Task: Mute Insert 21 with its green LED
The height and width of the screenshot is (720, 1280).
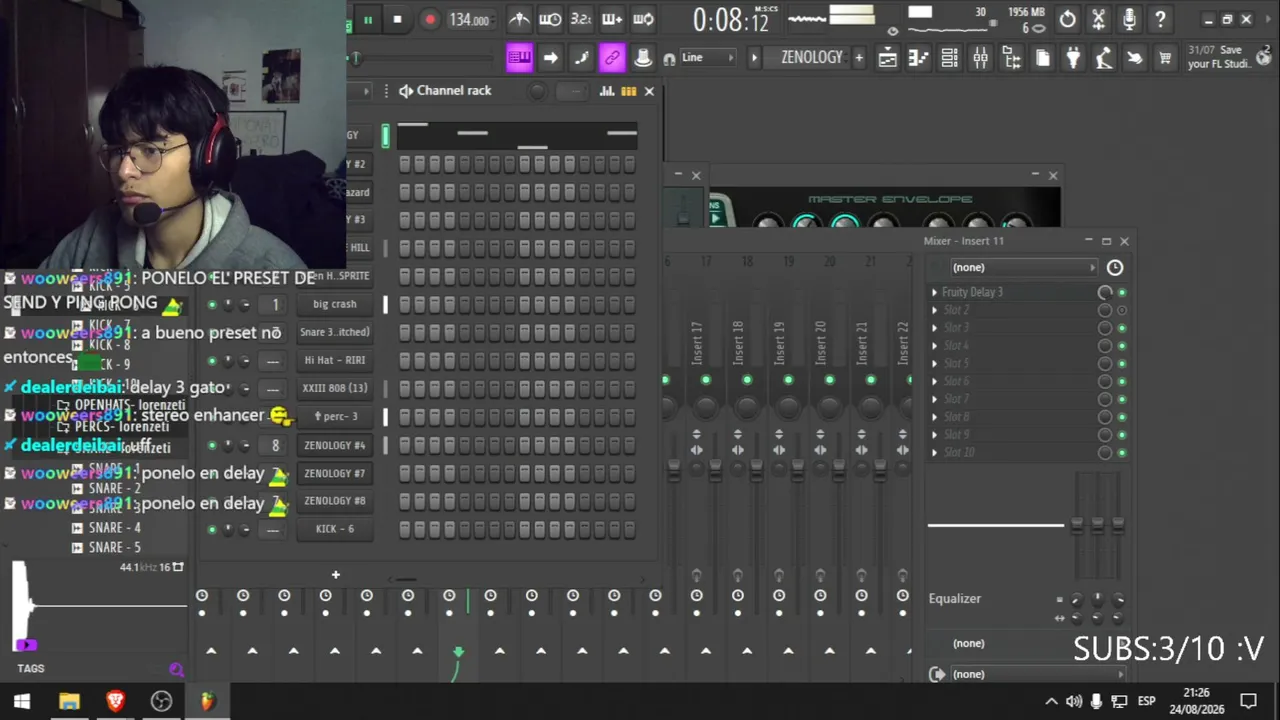Action: (x=870, y=380)
